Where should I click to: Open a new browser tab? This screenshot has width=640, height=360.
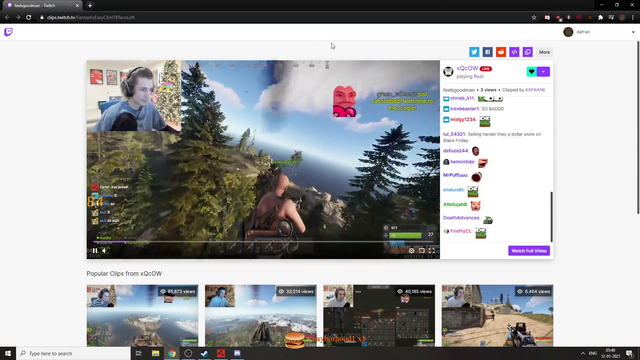click(x=90, y=5)
